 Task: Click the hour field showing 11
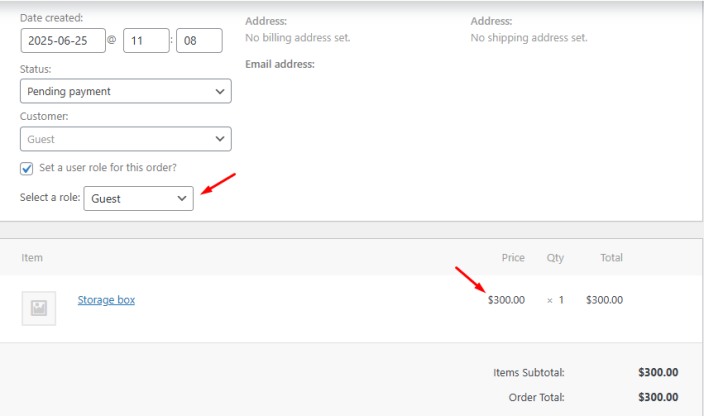(146, 42)
